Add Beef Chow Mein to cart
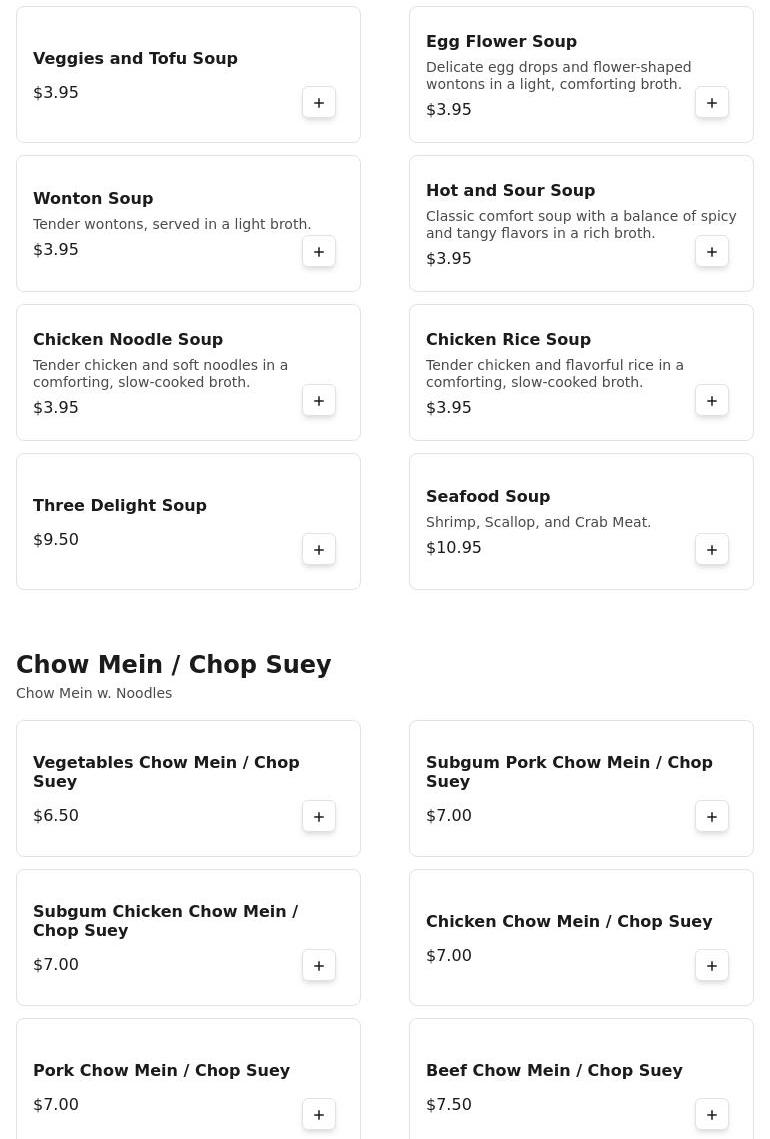This screenshot has width=770, height=1139. point(712,1114)
